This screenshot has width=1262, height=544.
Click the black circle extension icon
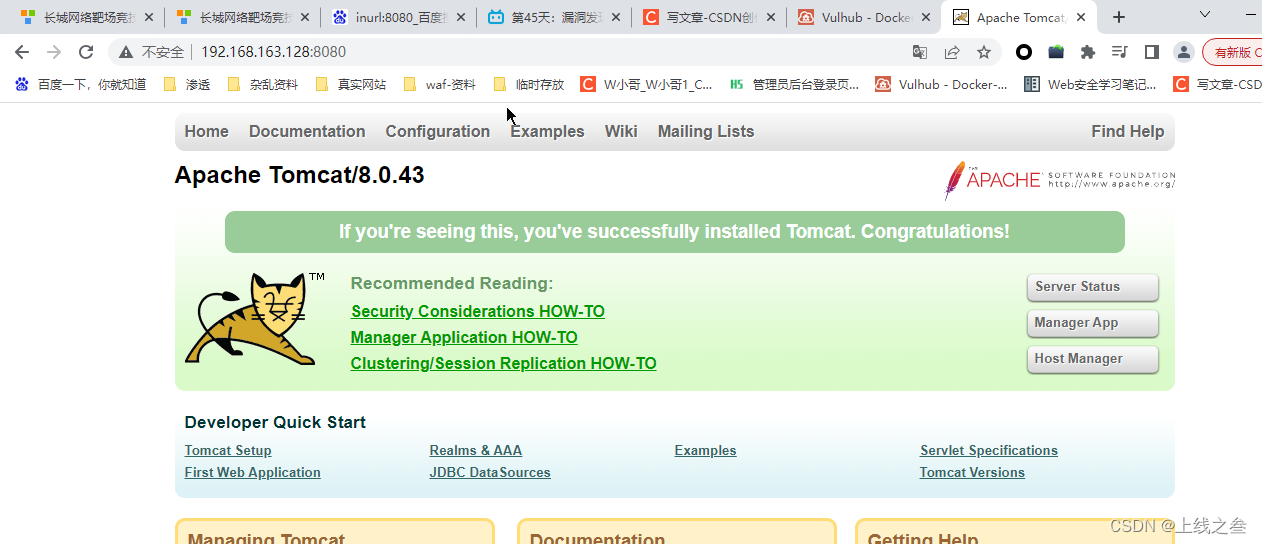point(1024,52)
